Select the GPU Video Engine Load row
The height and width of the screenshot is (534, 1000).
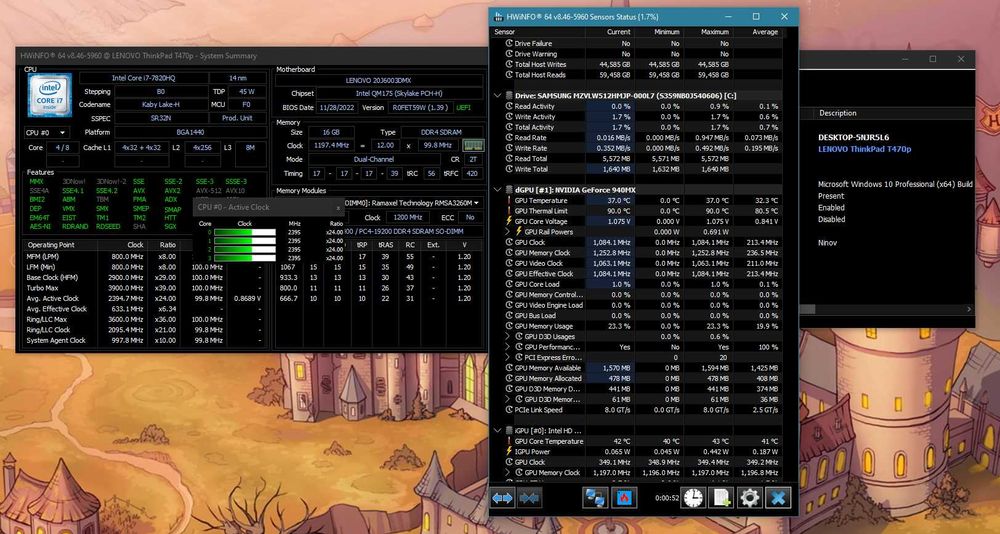tap(636, 305)
